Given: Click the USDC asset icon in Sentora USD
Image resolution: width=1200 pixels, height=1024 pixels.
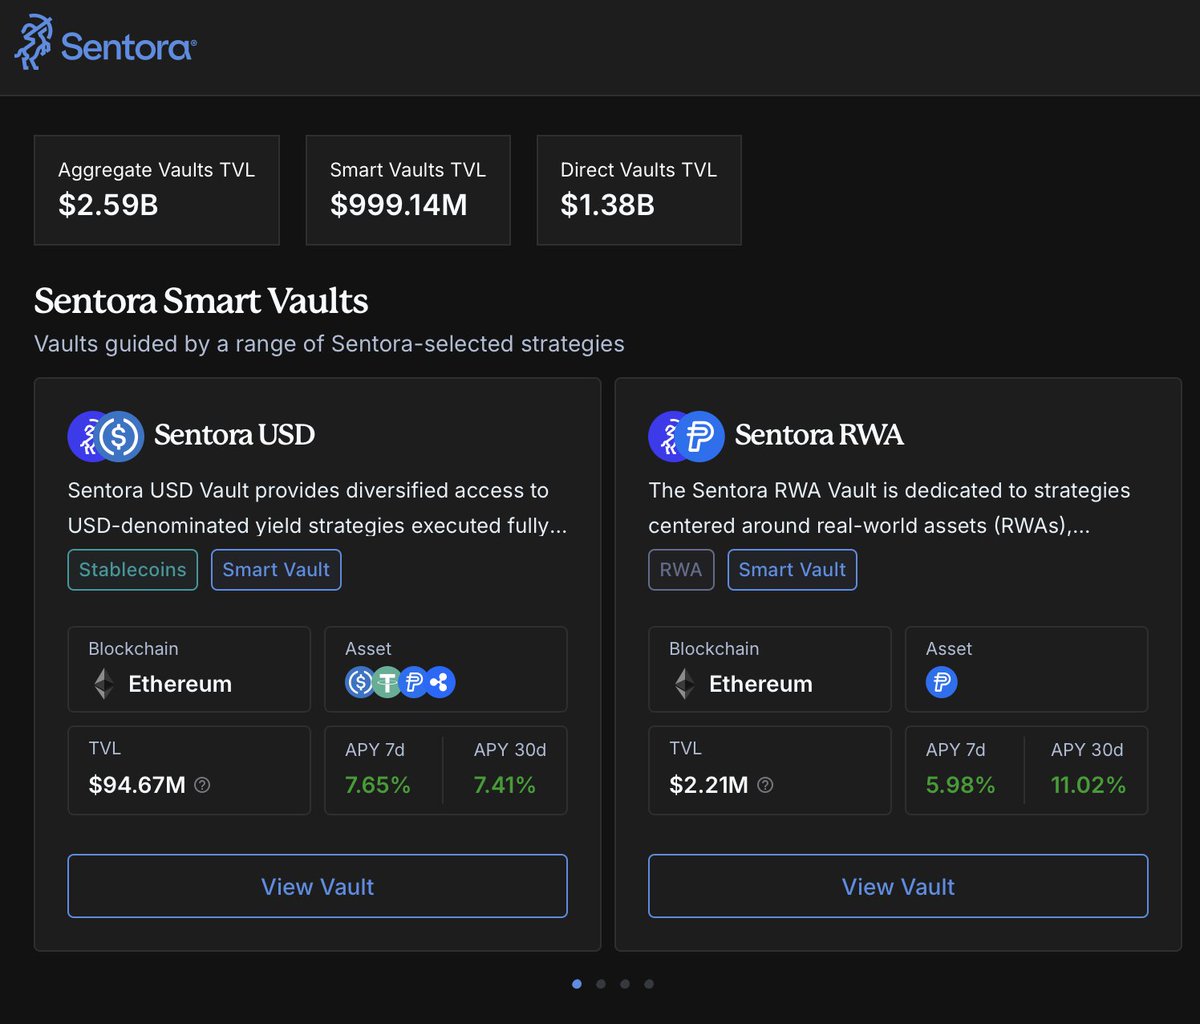Looking at the screenshot, I should pos(360,683).
